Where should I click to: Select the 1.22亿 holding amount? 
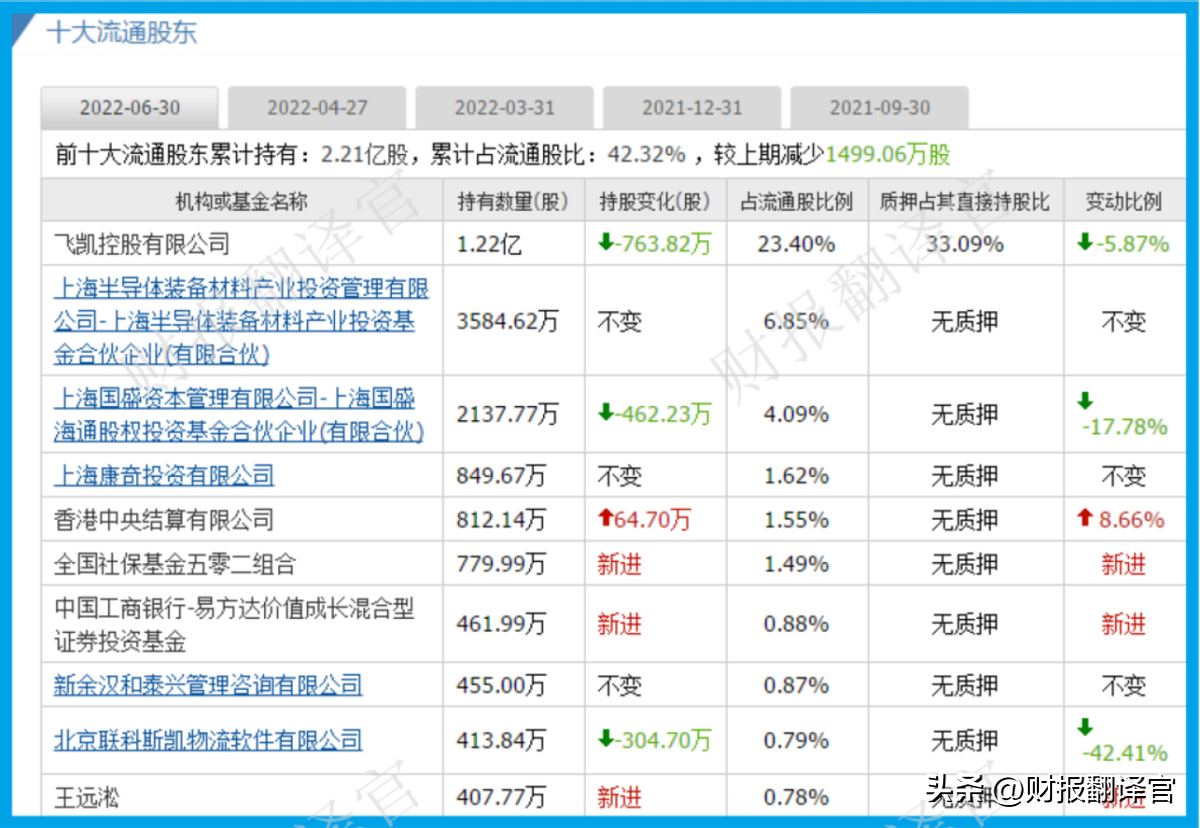(490, 243)
